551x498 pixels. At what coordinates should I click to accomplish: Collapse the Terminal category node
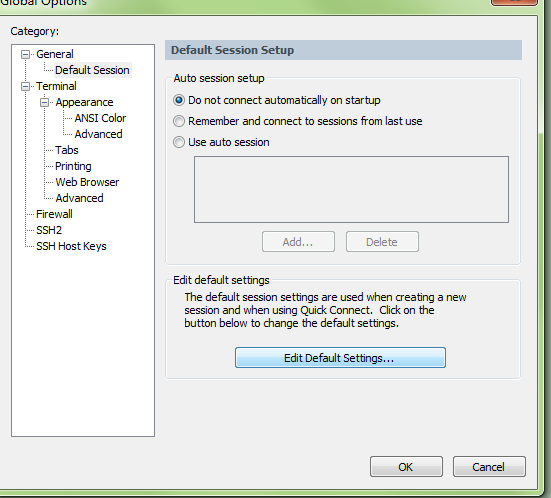[25, 86]
